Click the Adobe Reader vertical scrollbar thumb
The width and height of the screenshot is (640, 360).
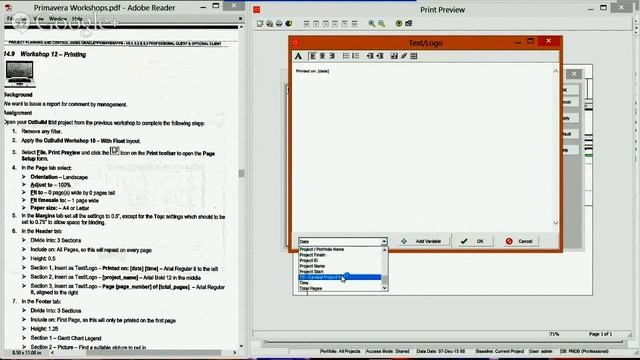[241, 173]
